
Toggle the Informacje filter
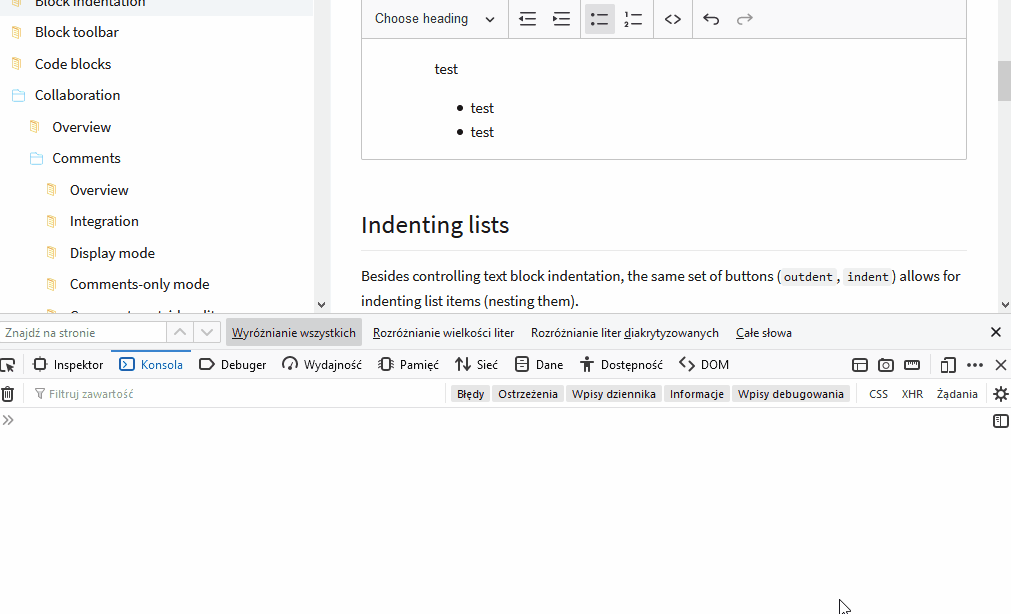(697, 394)
